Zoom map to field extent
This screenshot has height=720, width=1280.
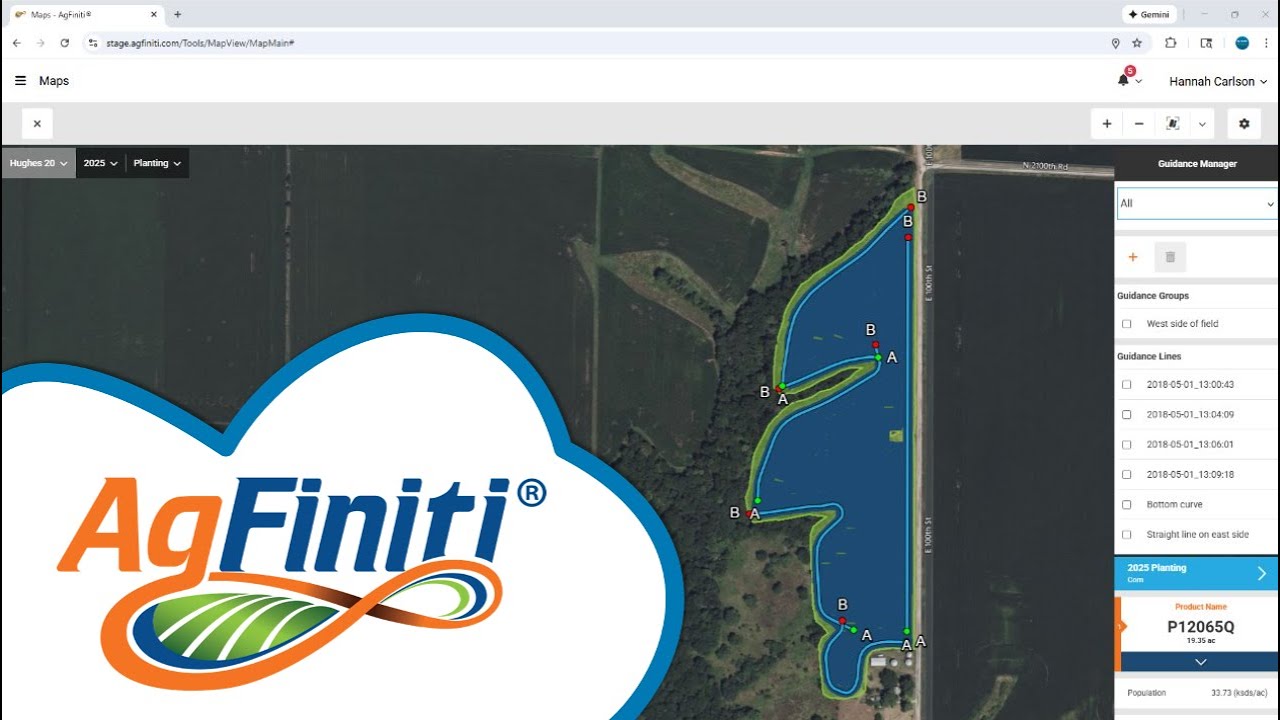tap(1173, 124)
